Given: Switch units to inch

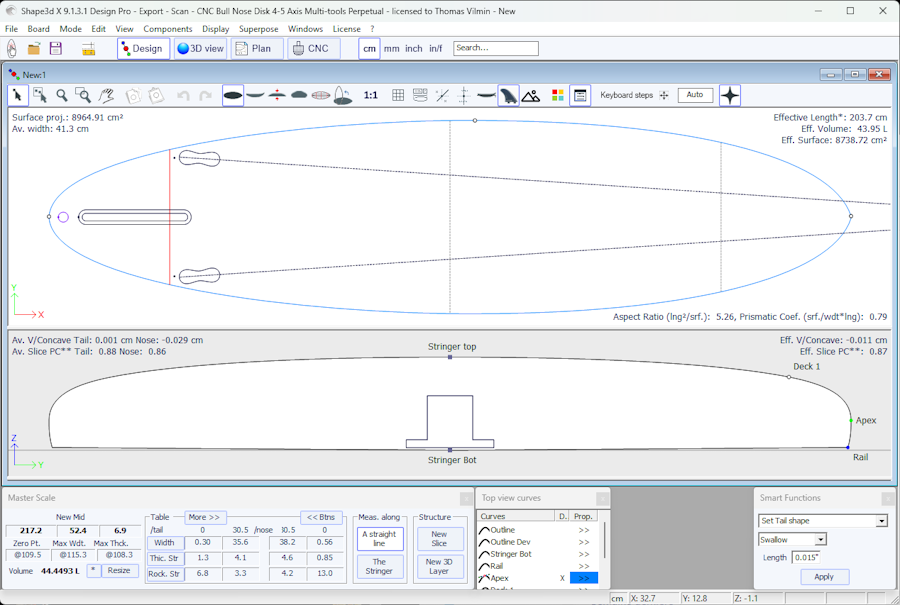Looking at the screenshot, I should click(x=413, y=48).
